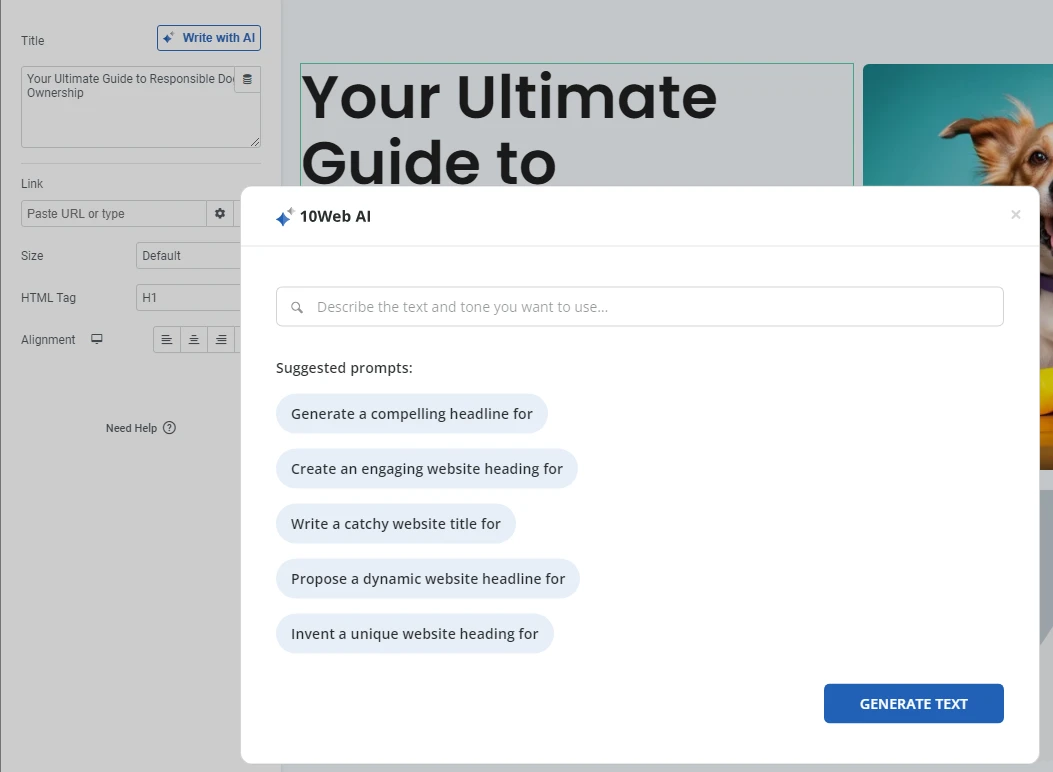This screenshot has width=1053, height=772.
Task: Click the responsive device icon beside Alignment
Action: coord(97,339)
